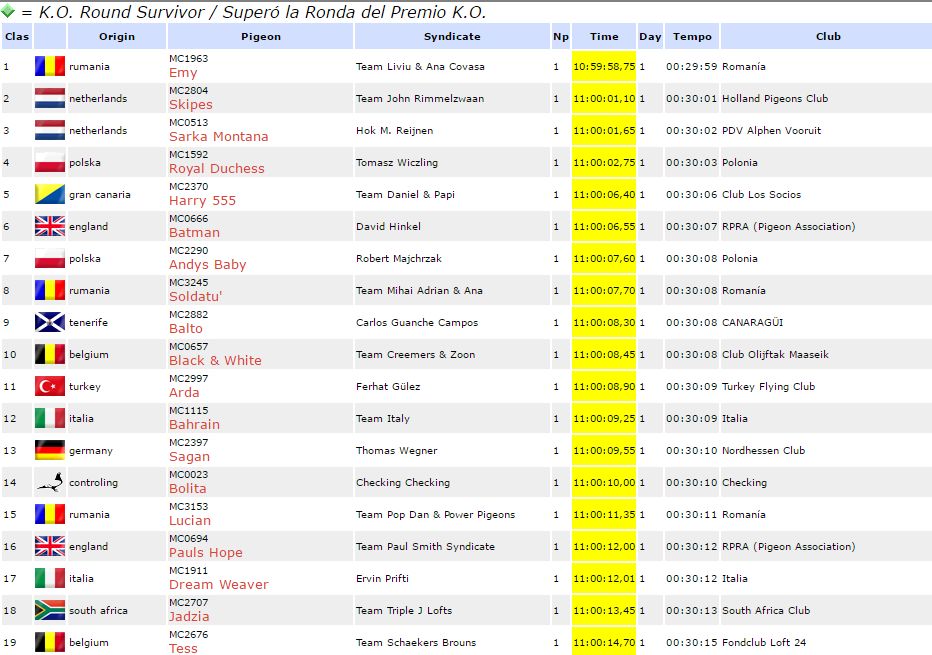The width and height of the screenshot is (932, 655).
Task: Click the Turkey flag beside Arda
Action: click(x=50, y=386)
